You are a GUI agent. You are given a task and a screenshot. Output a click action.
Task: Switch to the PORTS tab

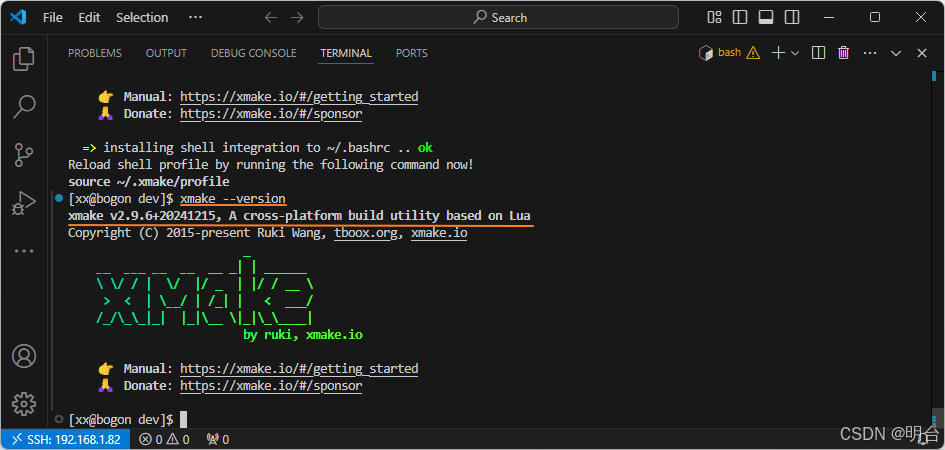pyautogui.click(x=412, y=53)
